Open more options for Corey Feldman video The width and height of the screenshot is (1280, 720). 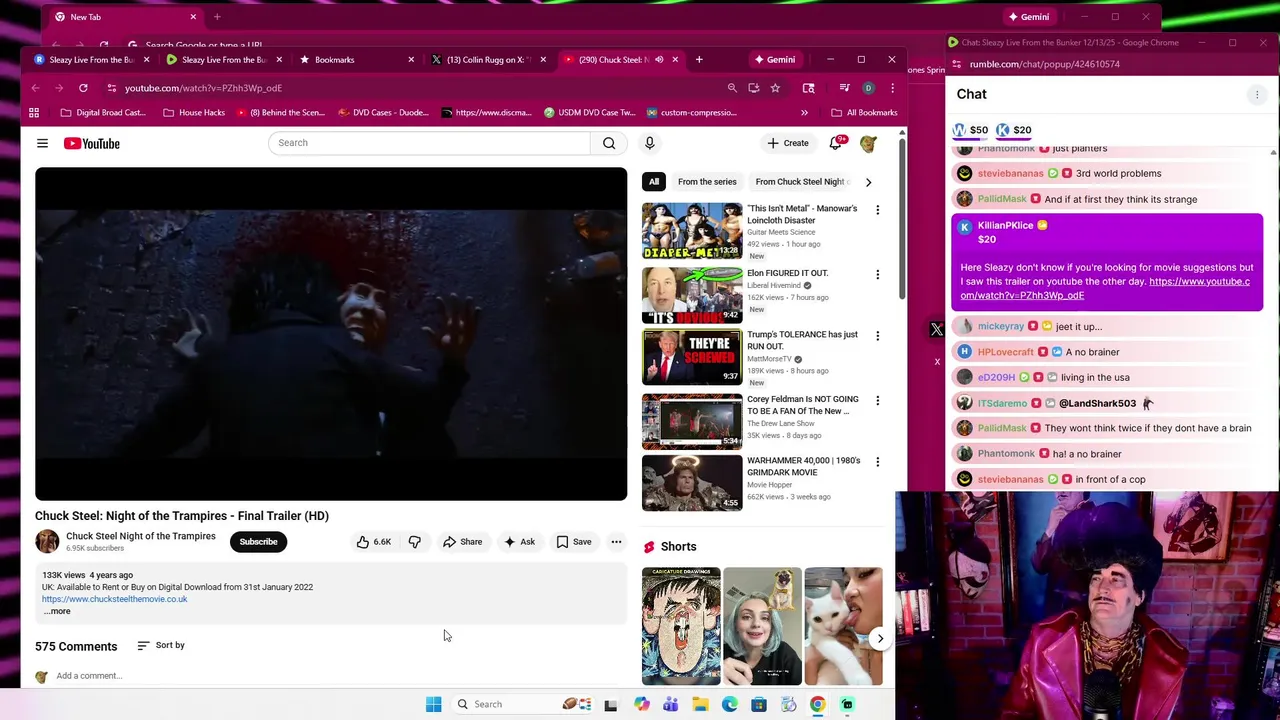point(878,400)
